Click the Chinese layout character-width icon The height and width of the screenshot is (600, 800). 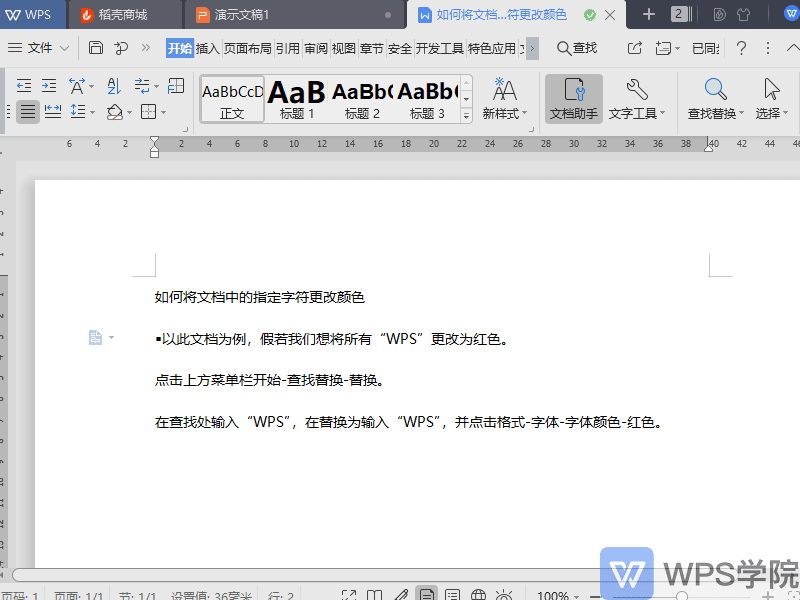[x=77, y=86]
